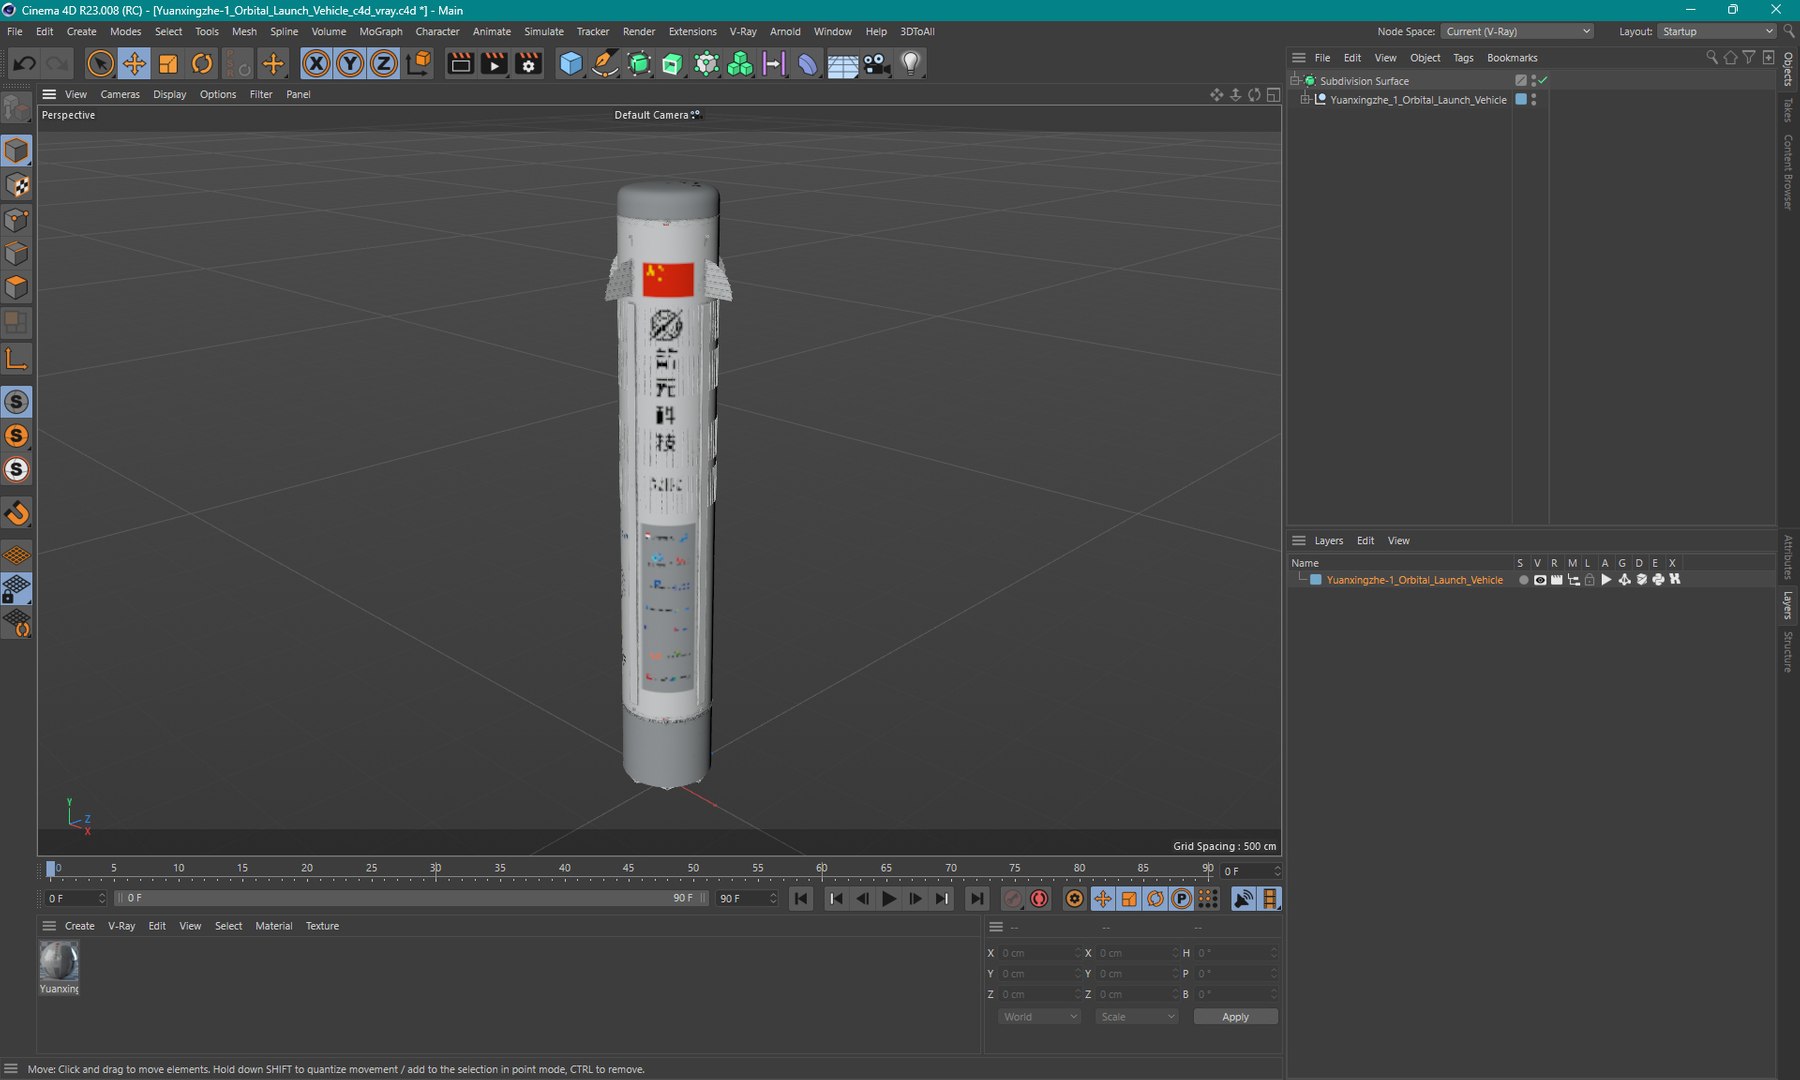Activate the Move tool
The height and width of the screenshot is (1080, 1800).
[x=134, y=64]
